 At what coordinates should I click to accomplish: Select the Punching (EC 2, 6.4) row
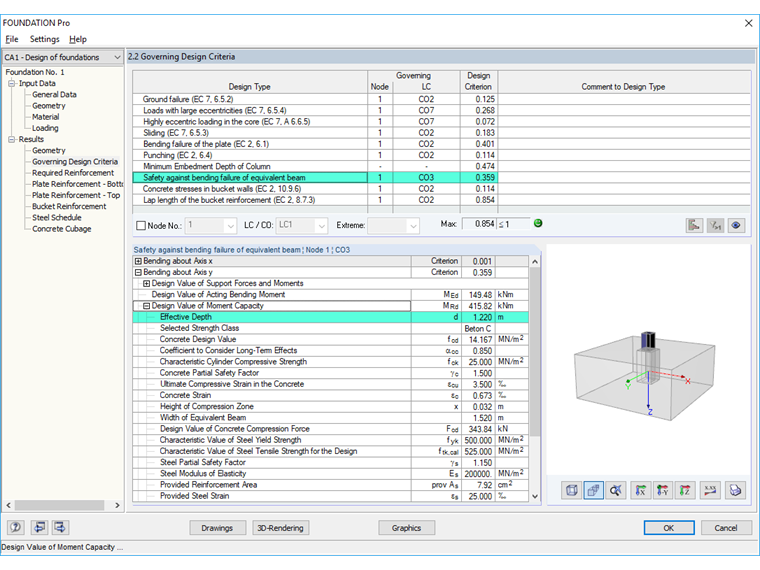(314, 155)
